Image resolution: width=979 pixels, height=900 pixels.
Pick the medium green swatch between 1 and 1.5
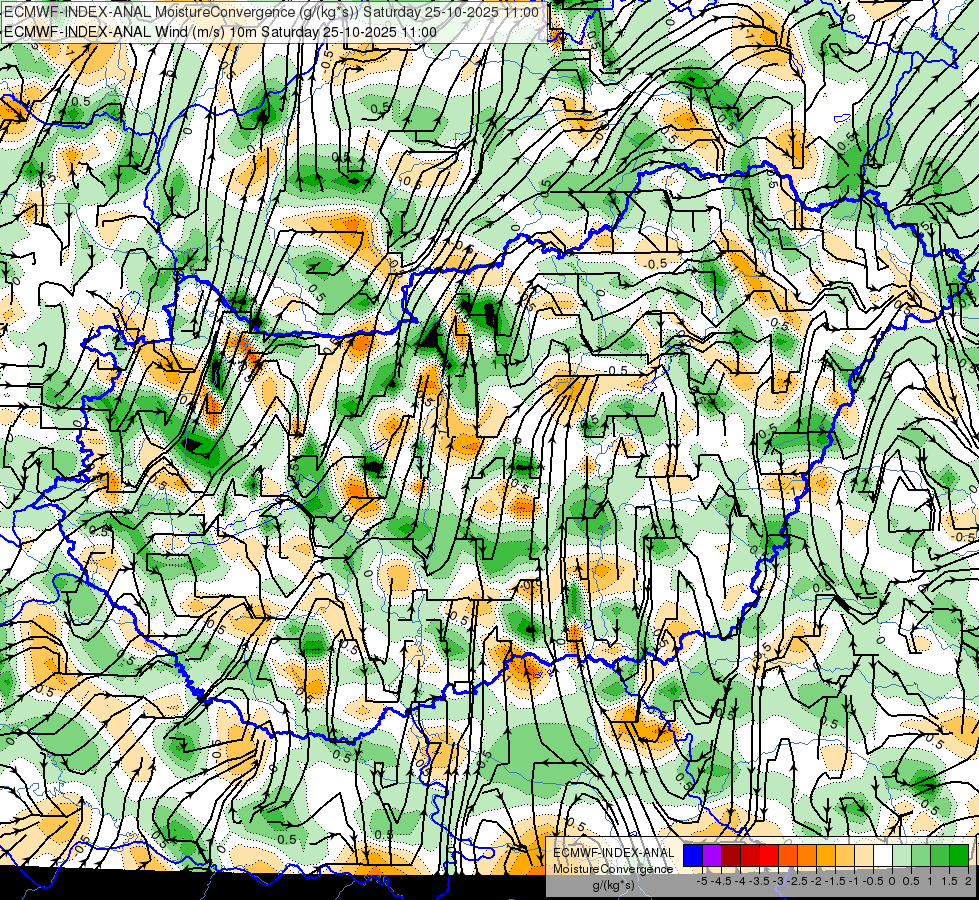pyautogui.click(x=940, y=856)
